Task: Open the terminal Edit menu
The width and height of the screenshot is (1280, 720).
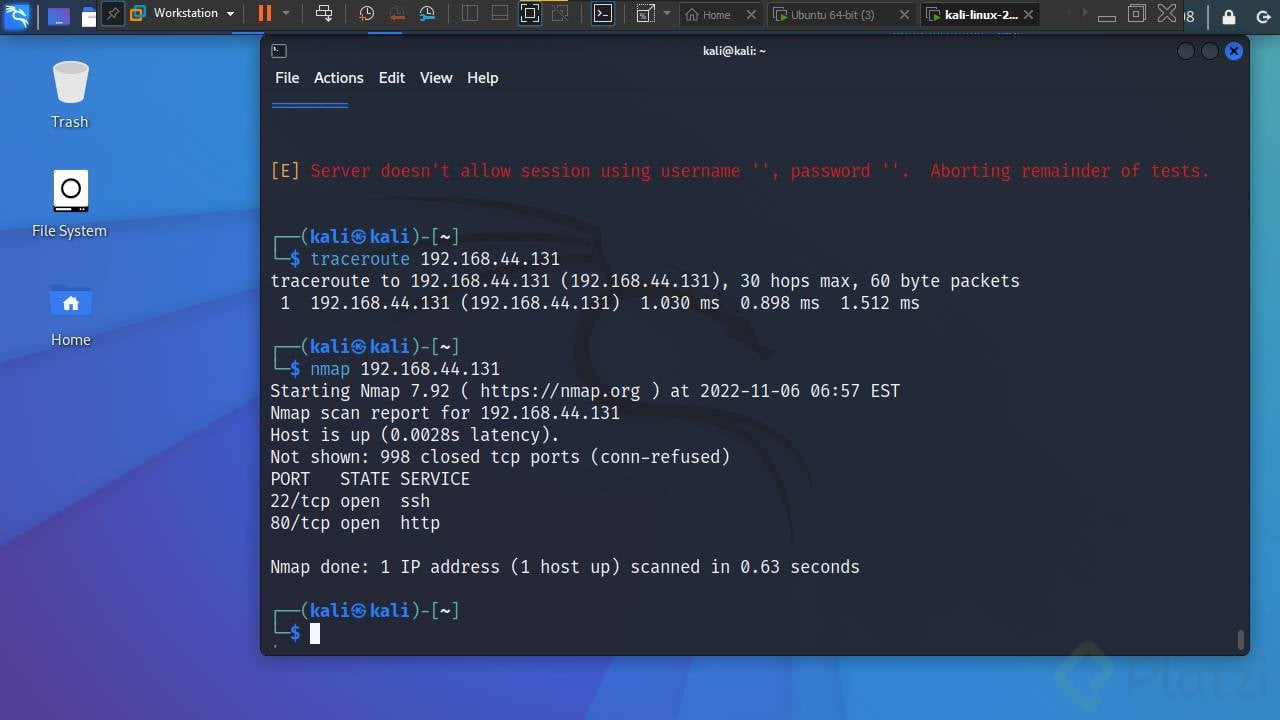Action: point(392,78)
